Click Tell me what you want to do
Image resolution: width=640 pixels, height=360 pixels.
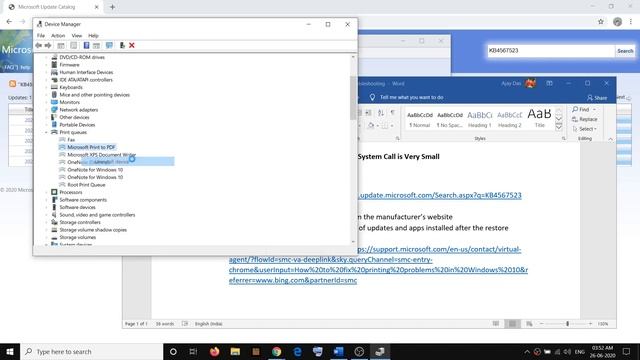coord(411,98)
